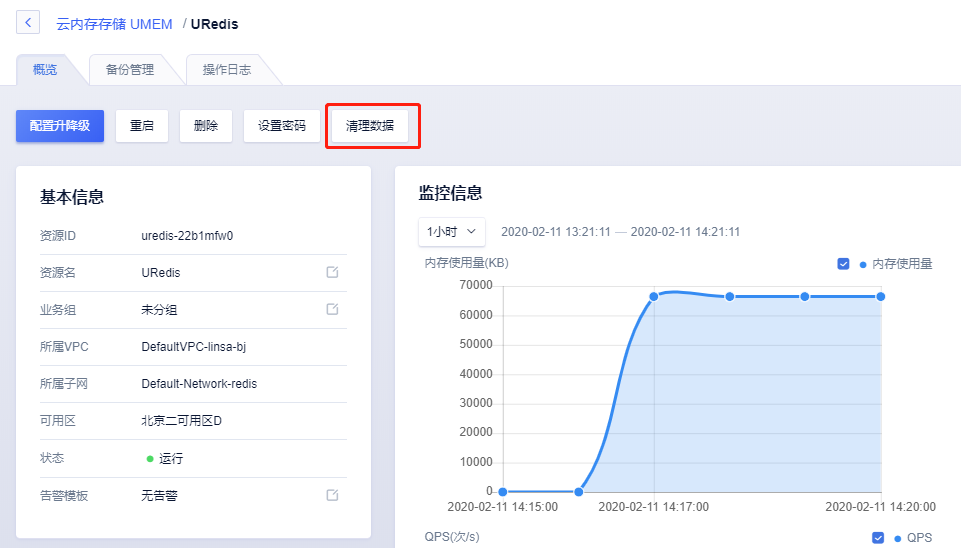The width and height of the screenshot is (961, 548).
Task: Edit the resource name URedis icon
Action: tap(332, 273)
